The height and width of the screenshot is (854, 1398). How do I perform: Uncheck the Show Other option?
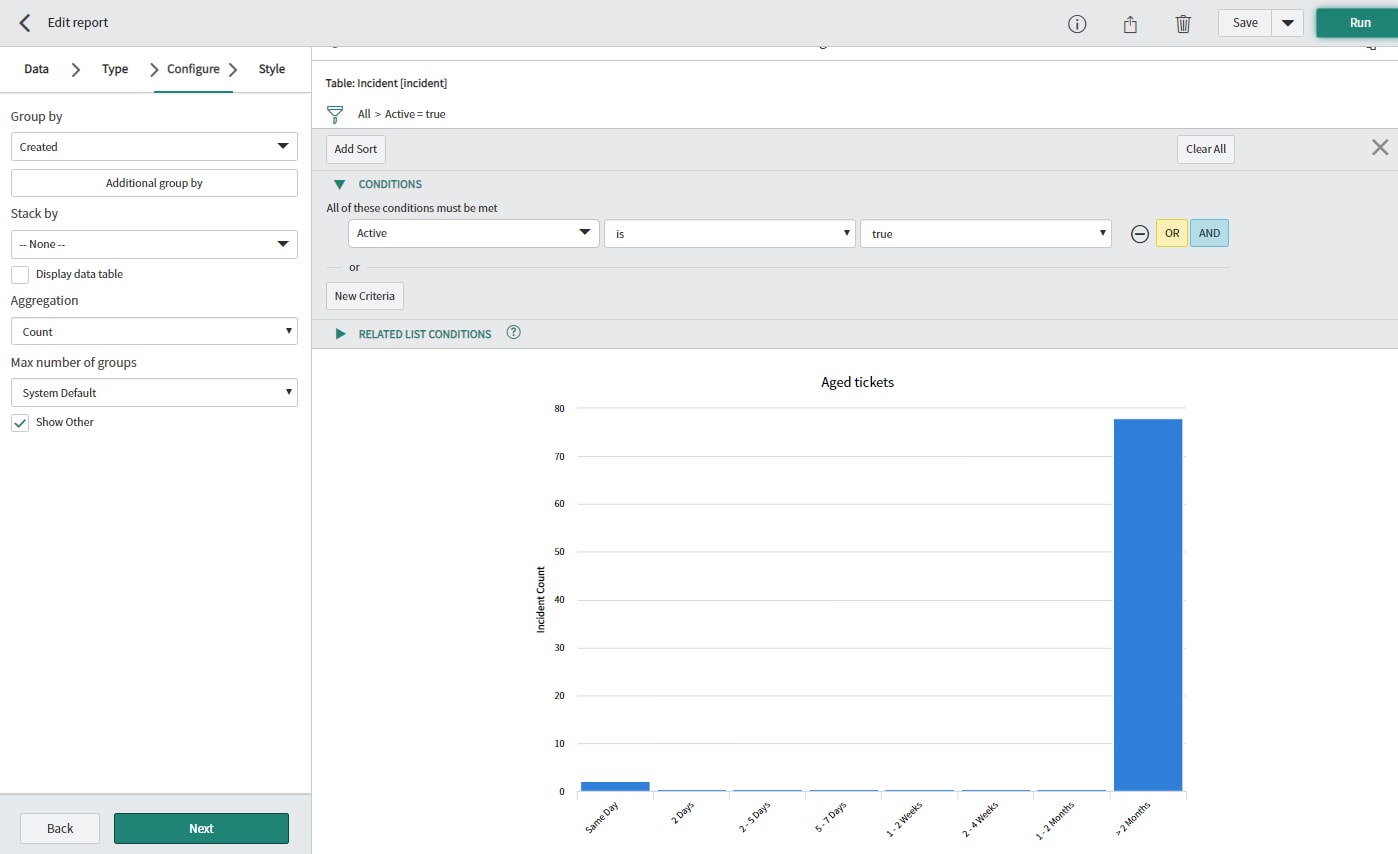[20, 422]
